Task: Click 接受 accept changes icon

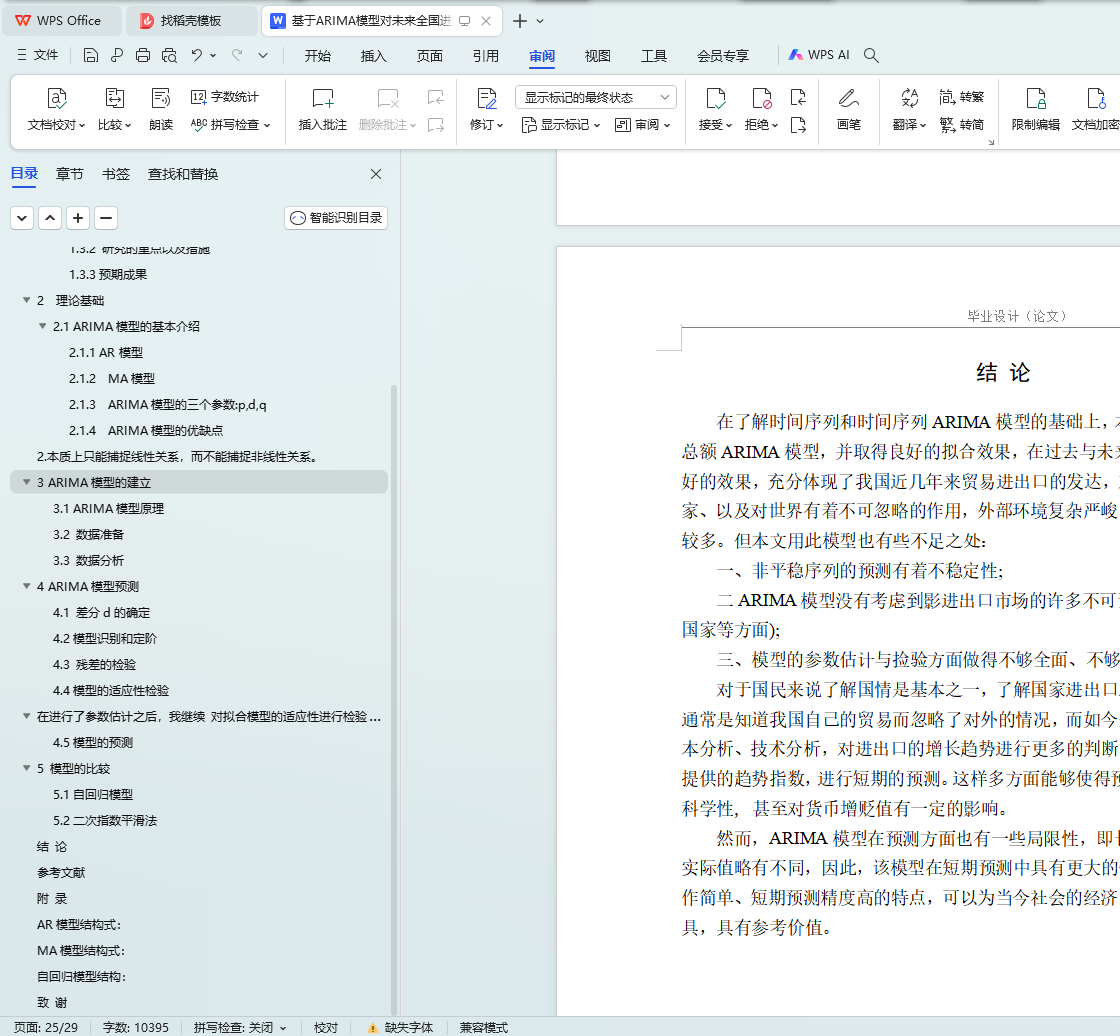Action: 715,109
